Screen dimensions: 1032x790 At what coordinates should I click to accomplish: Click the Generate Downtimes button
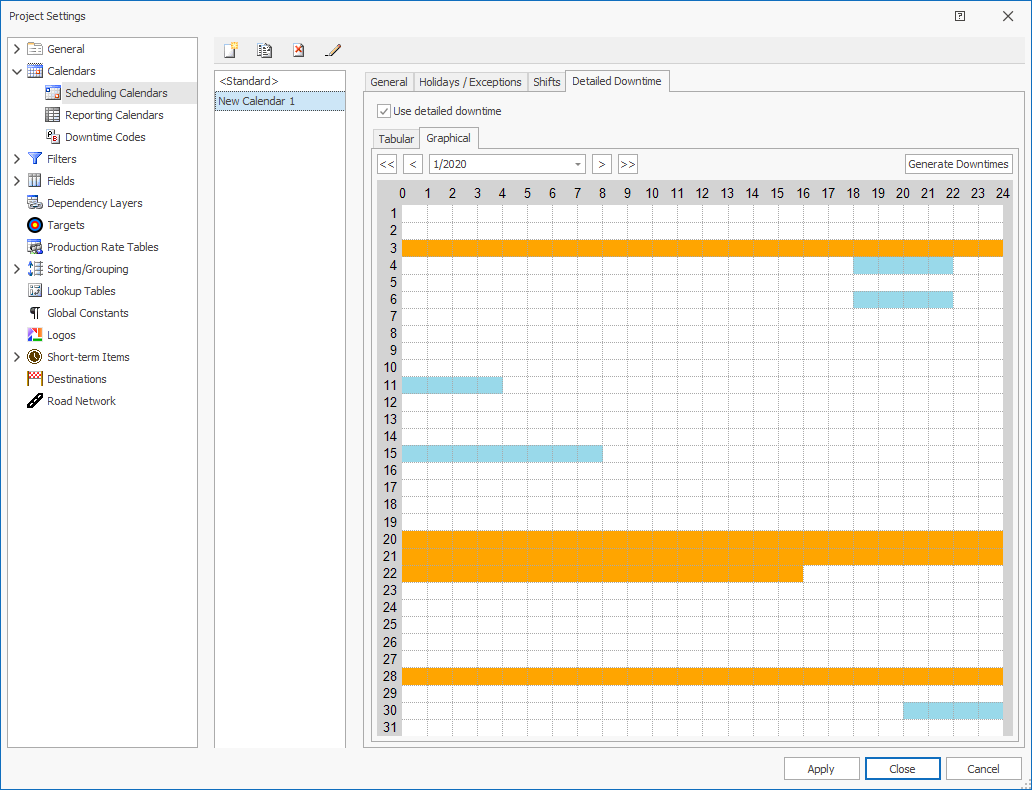[959, 164]
